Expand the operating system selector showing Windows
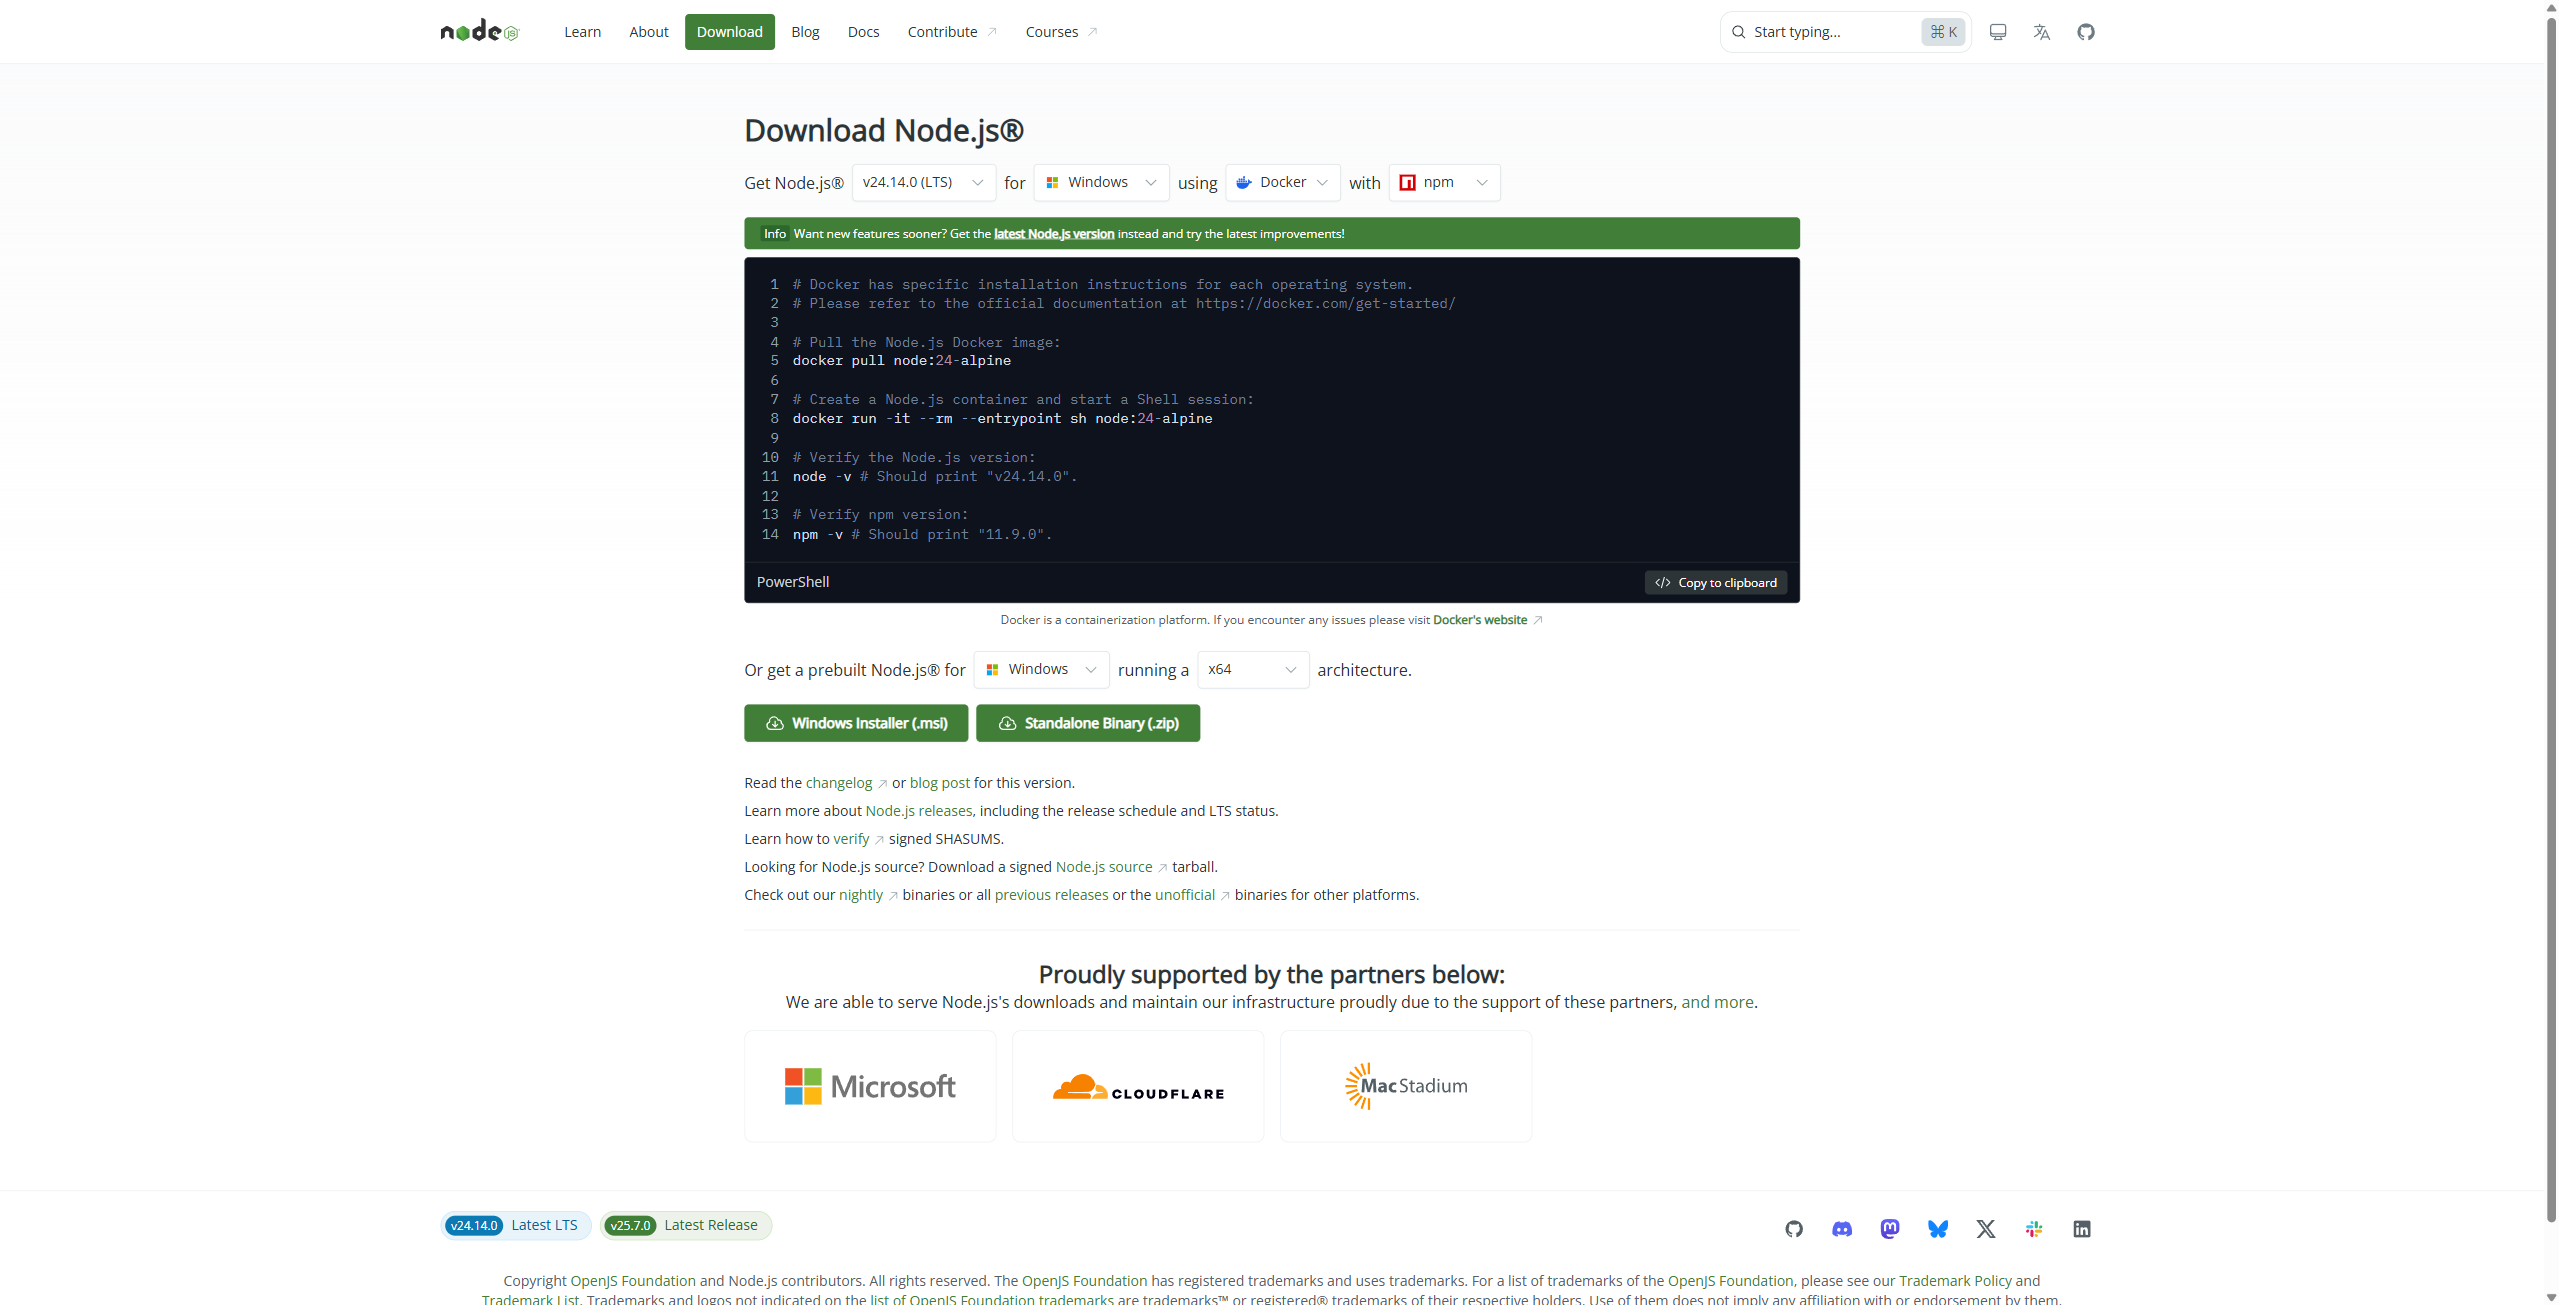Viewport: 2559px width, 1305px height. (x=1100, y=182)
